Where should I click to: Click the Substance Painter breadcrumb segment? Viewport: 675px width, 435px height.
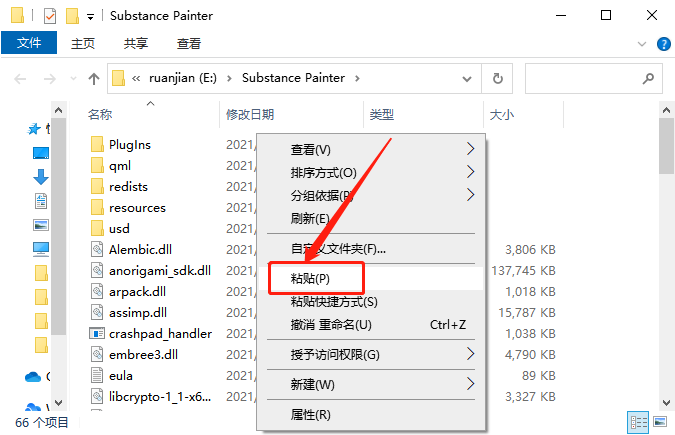(293, 78)
